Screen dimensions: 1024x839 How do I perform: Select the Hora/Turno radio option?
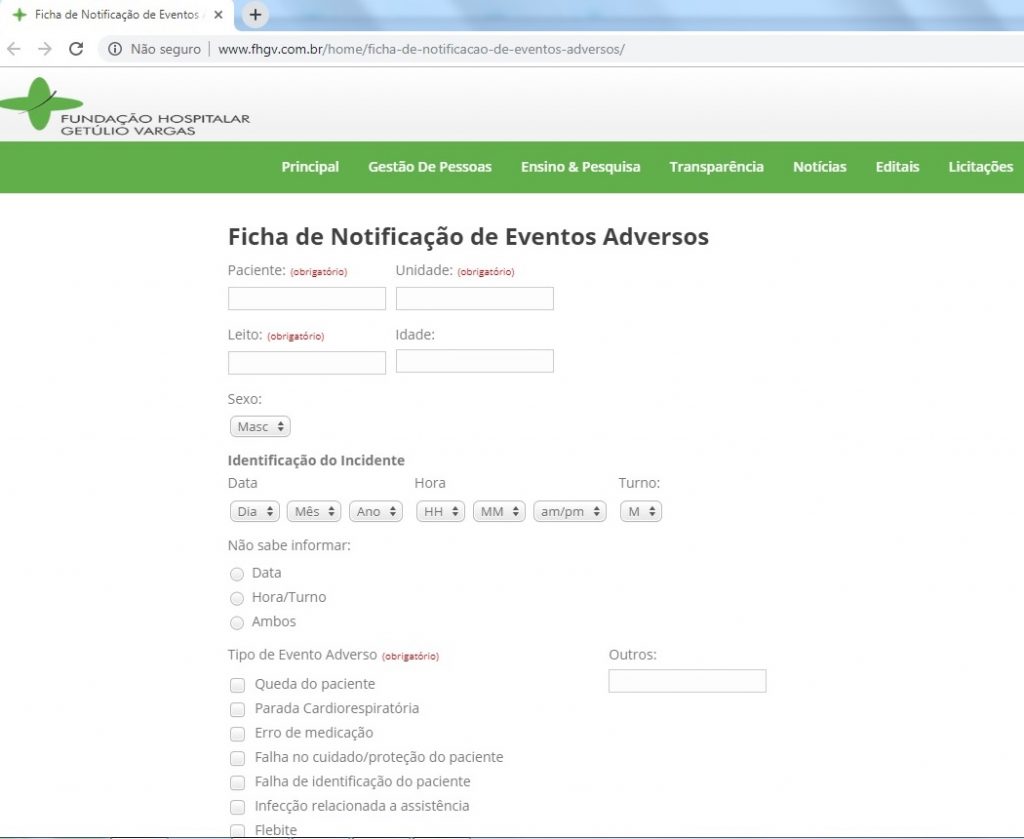237,598
